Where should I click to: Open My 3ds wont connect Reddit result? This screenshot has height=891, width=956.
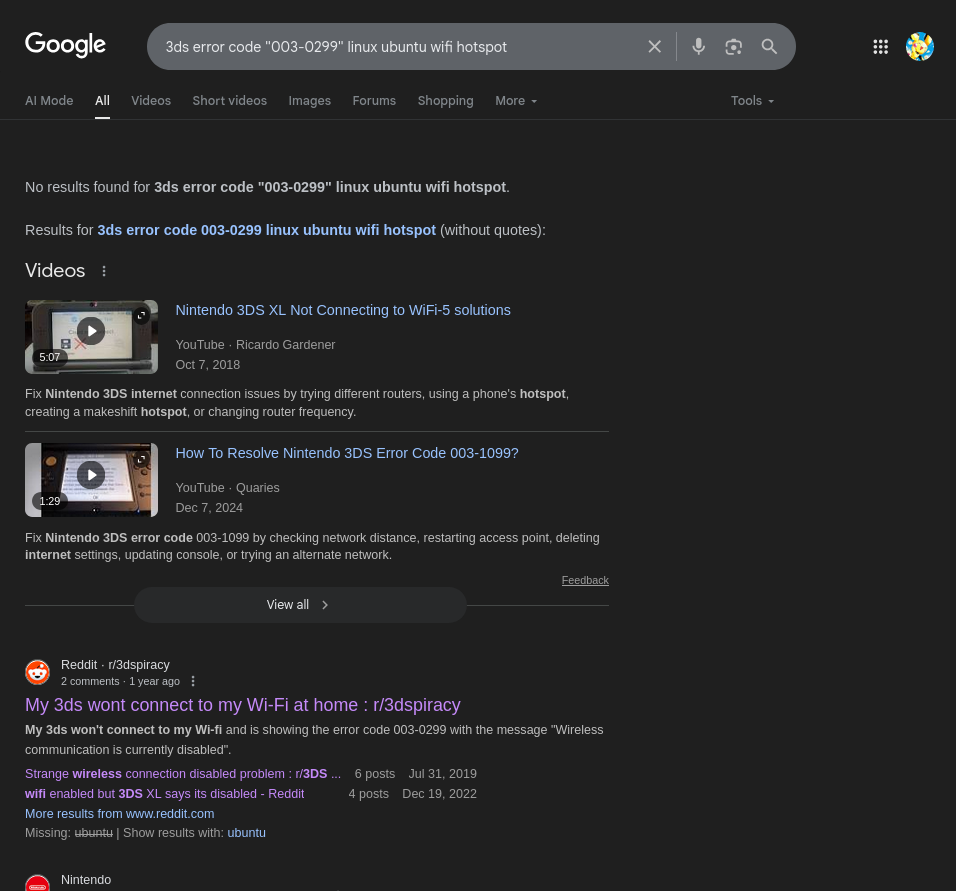click(x=243, y=704)
